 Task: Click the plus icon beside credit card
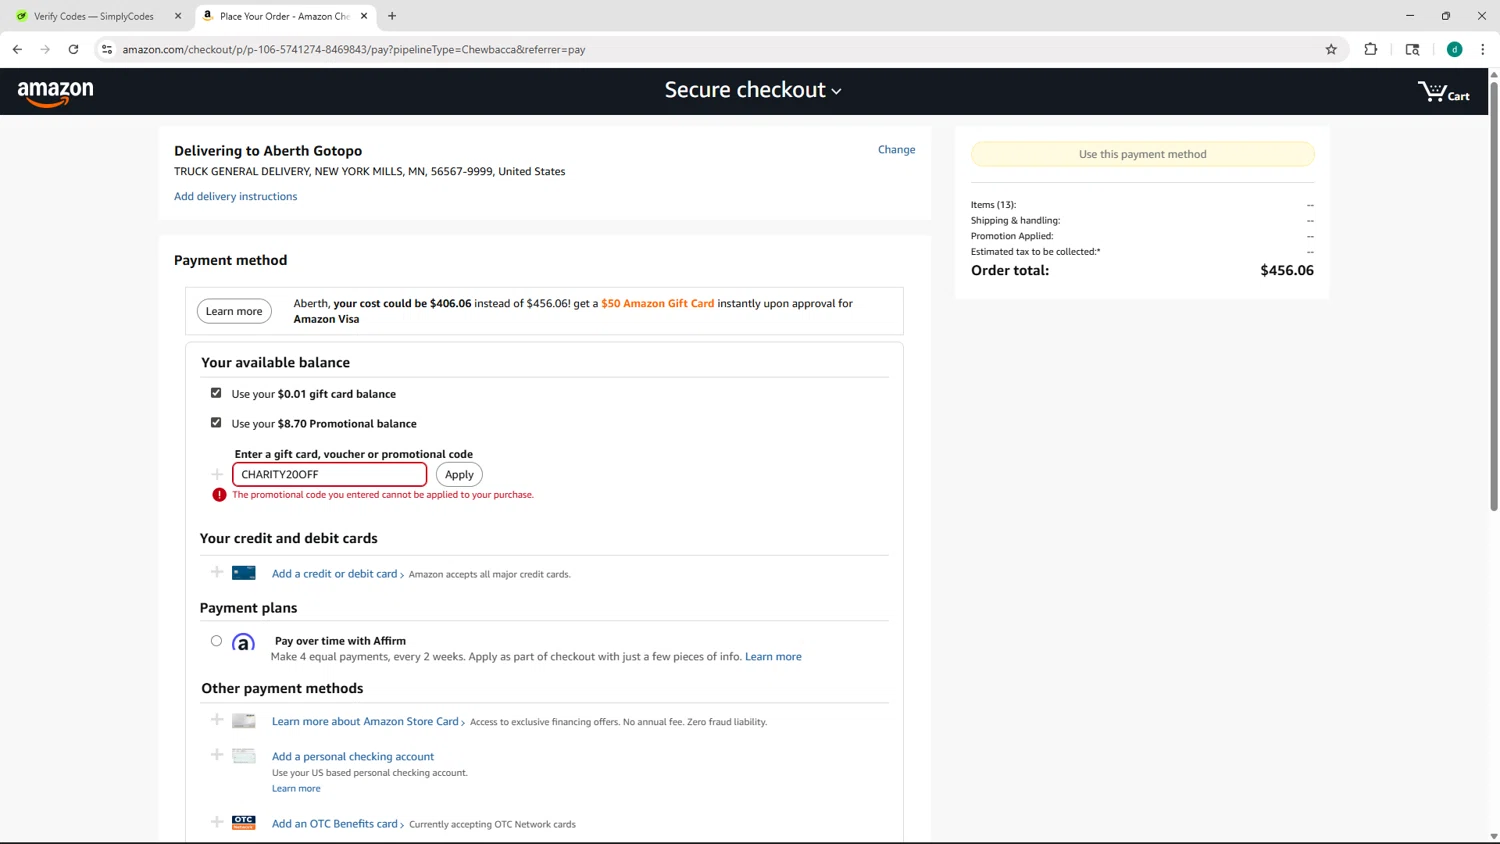tap(217, 572)
